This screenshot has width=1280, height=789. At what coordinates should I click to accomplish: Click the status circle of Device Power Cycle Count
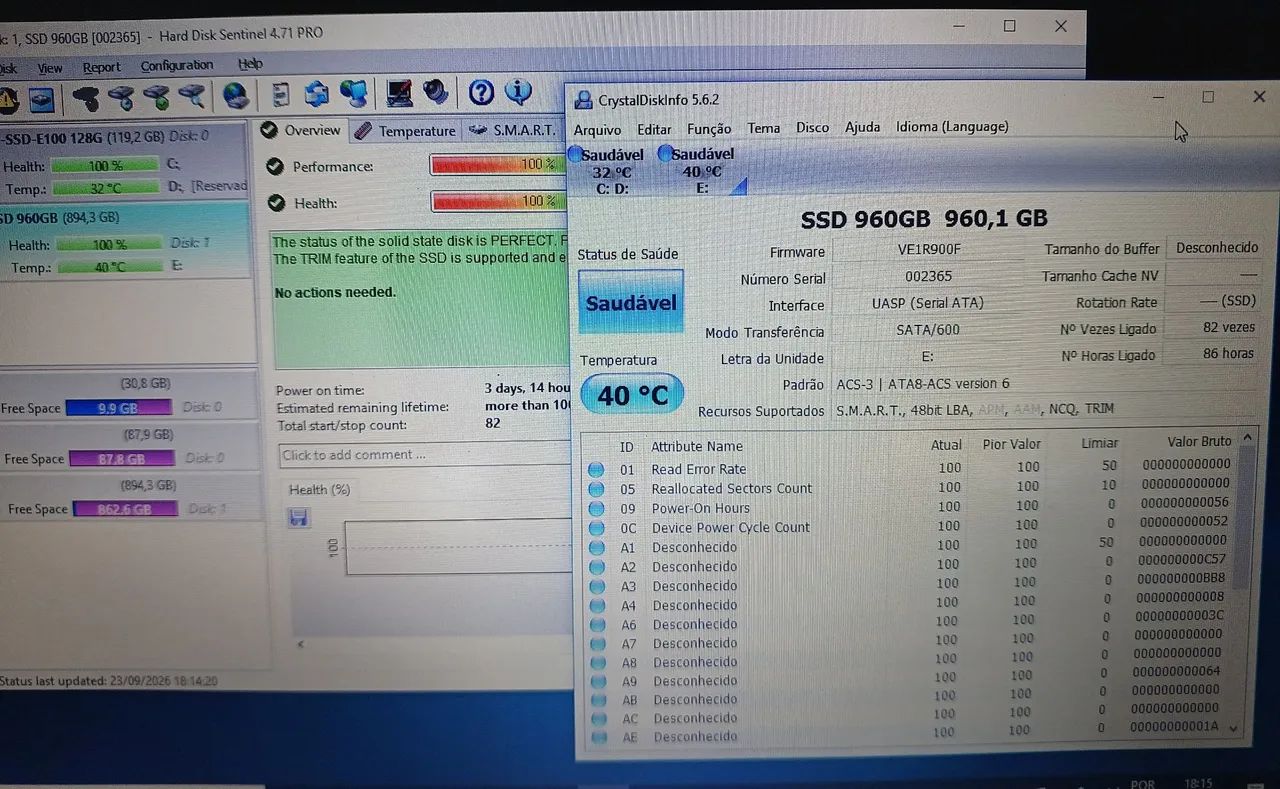coord(596,527)
